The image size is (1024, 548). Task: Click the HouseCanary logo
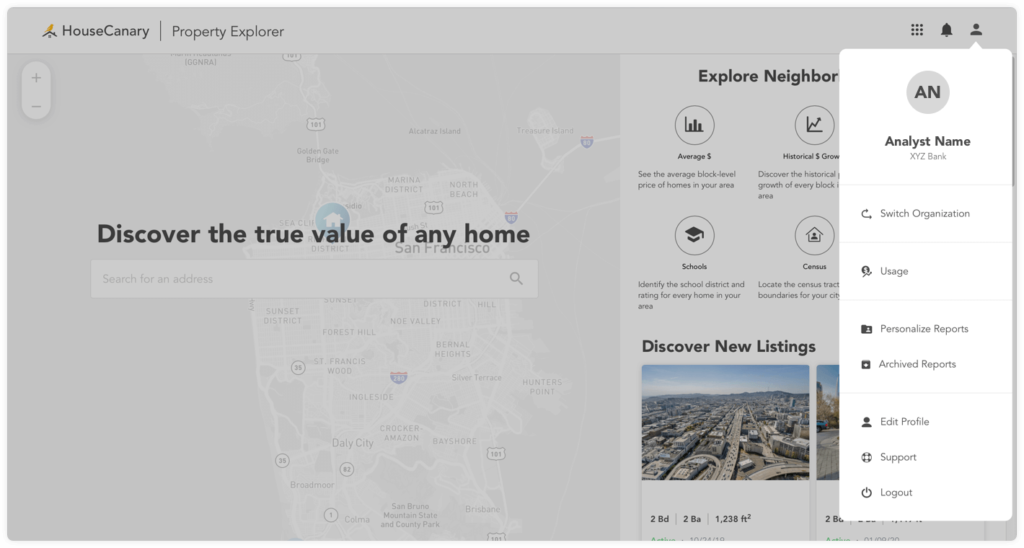pyautogui.click(x=96, y=31)
